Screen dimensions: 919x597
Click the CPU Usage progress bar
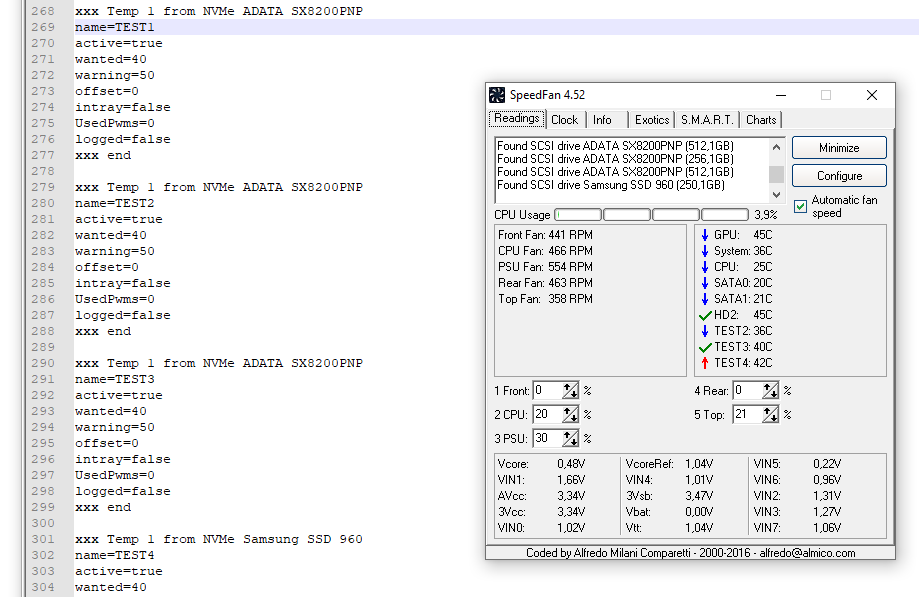(652, 215)
